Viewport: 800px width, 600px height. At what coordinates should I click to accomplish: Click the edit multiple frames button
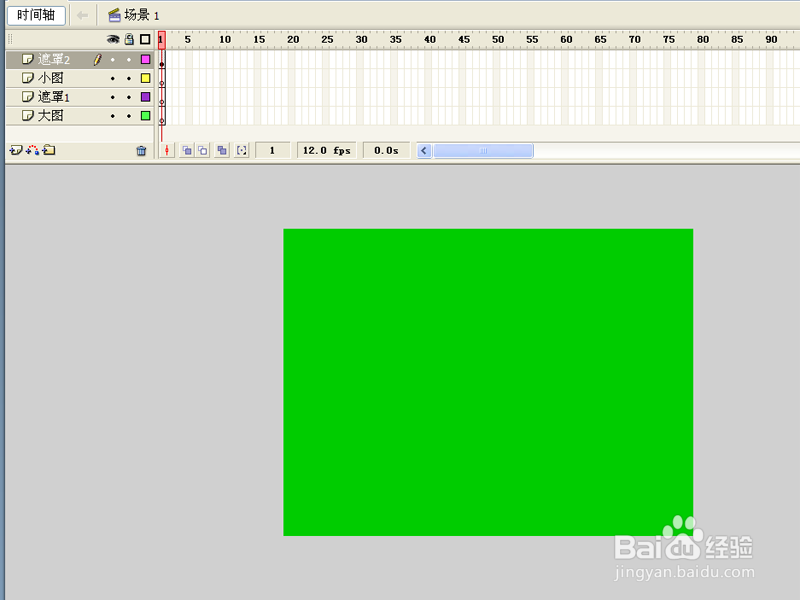pos(222,151)
